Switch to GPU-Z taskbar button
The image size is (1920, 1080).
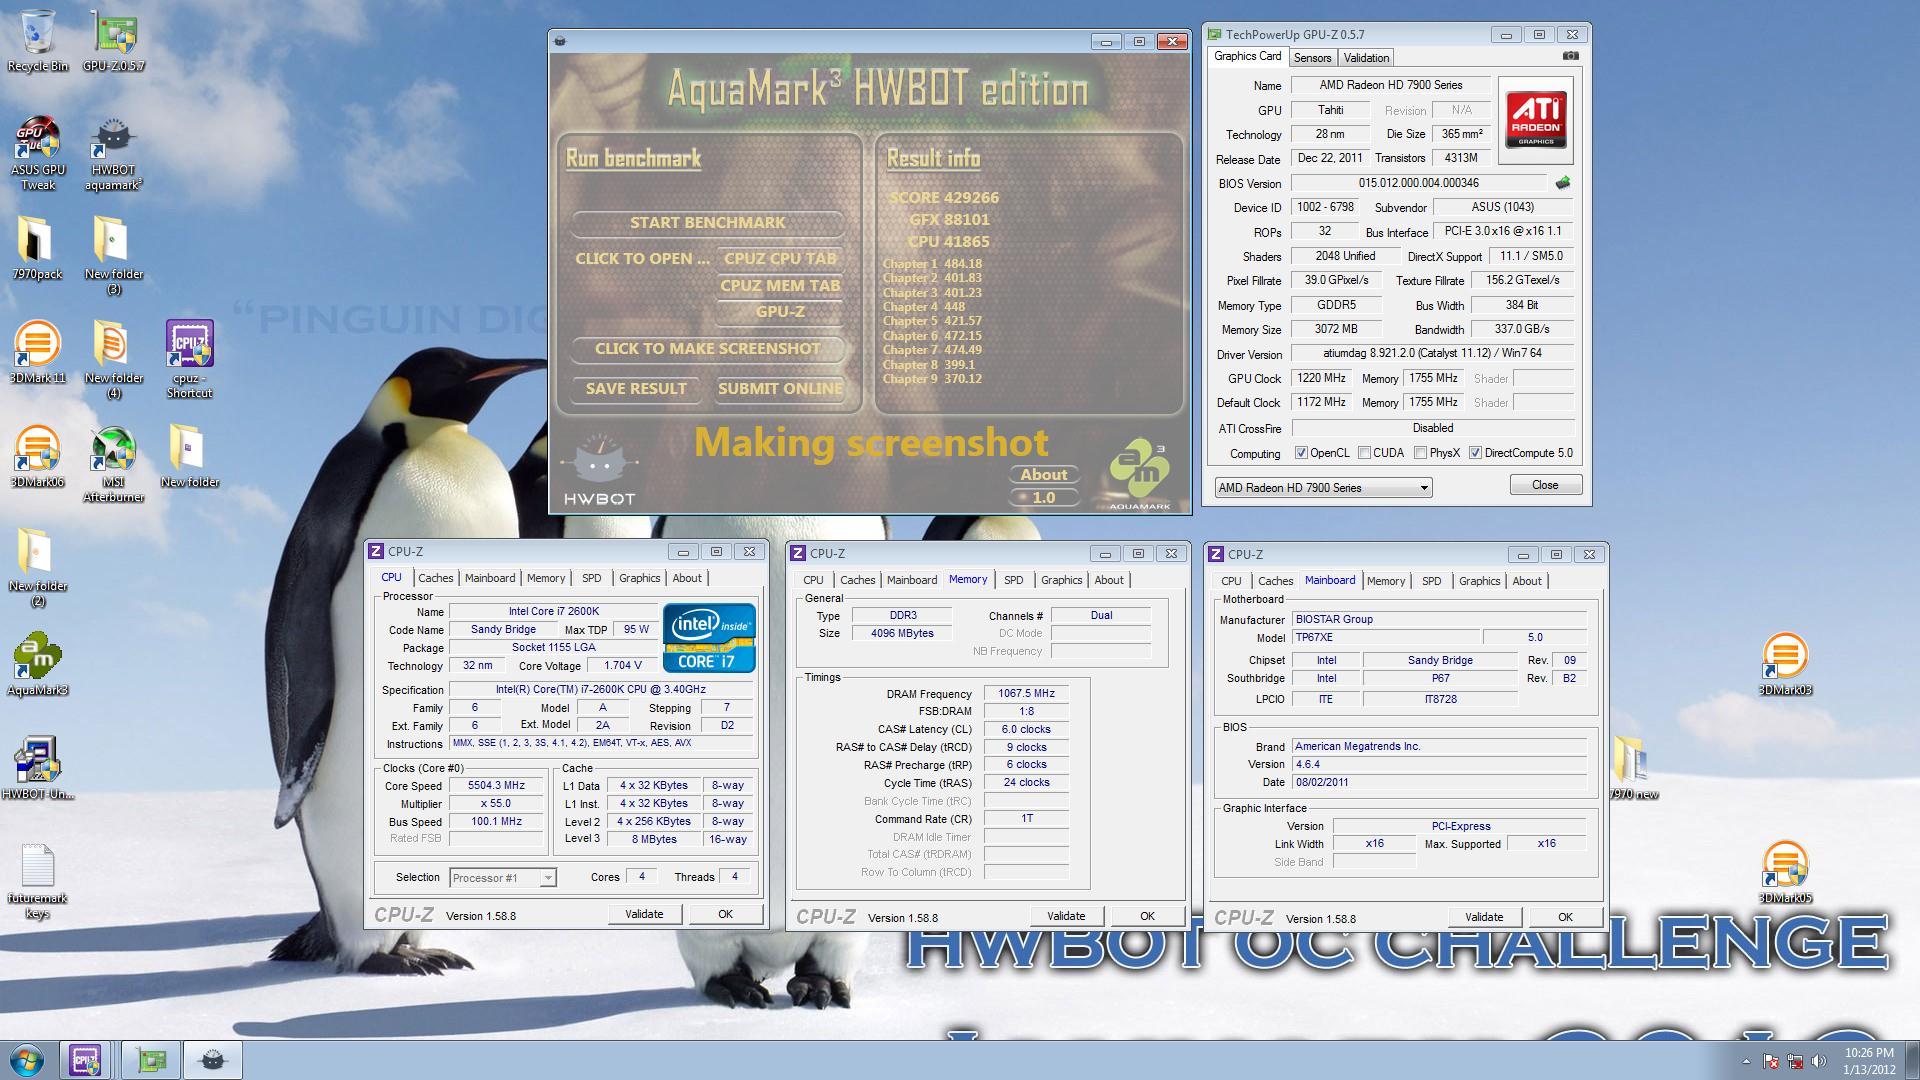click(152, 1060)
